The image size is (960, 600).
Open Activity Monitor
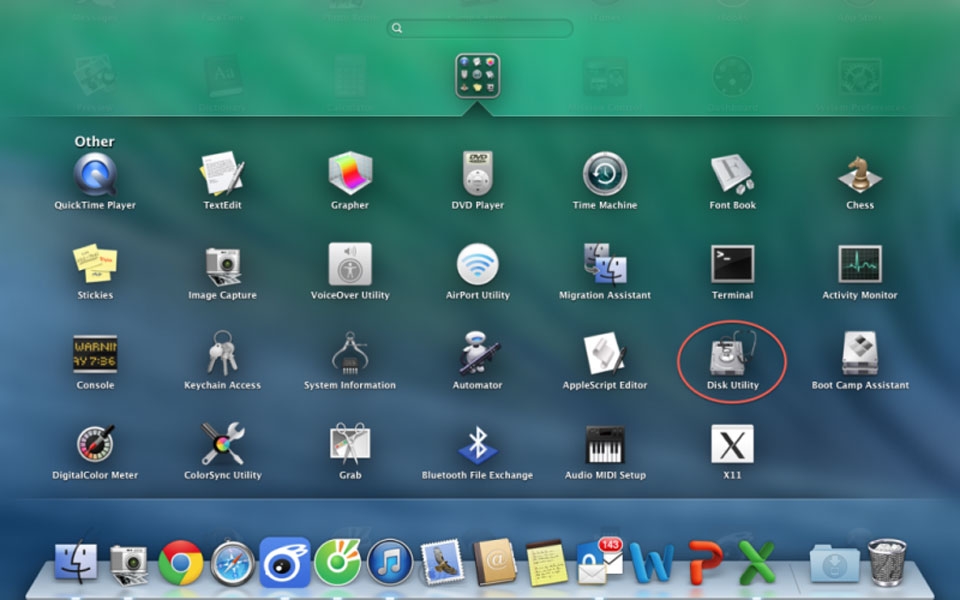860,264
